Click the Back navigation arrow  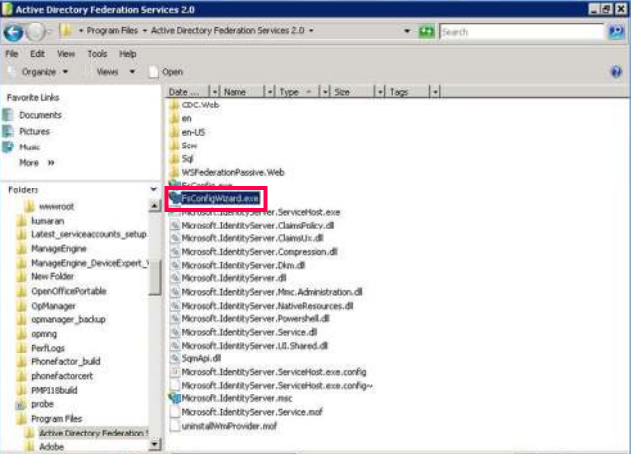[x=13, y=31]
